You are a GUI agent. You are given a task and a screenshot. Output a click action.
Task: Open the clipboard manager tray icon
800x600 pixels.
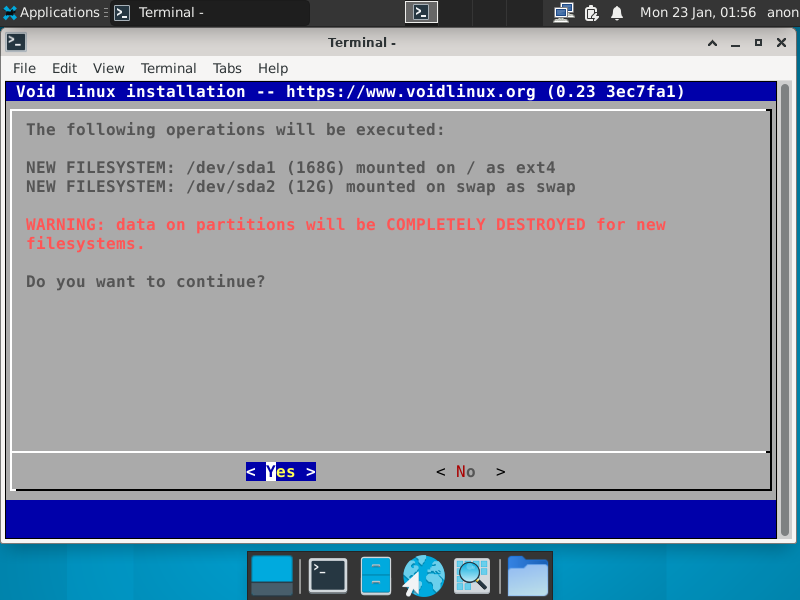tap(591, 13)
